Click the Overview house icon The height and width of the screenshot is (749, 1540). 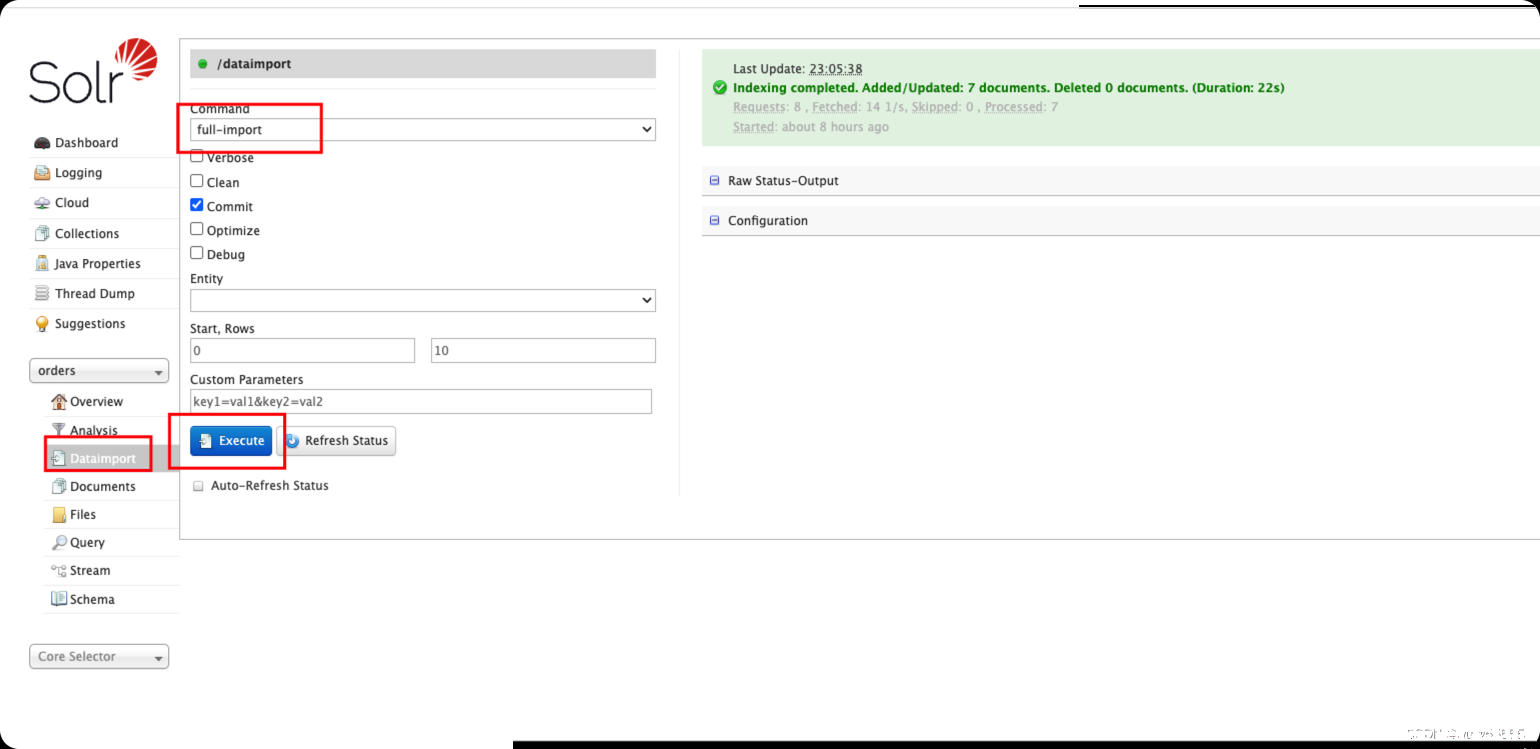click(x=59, y=401)
